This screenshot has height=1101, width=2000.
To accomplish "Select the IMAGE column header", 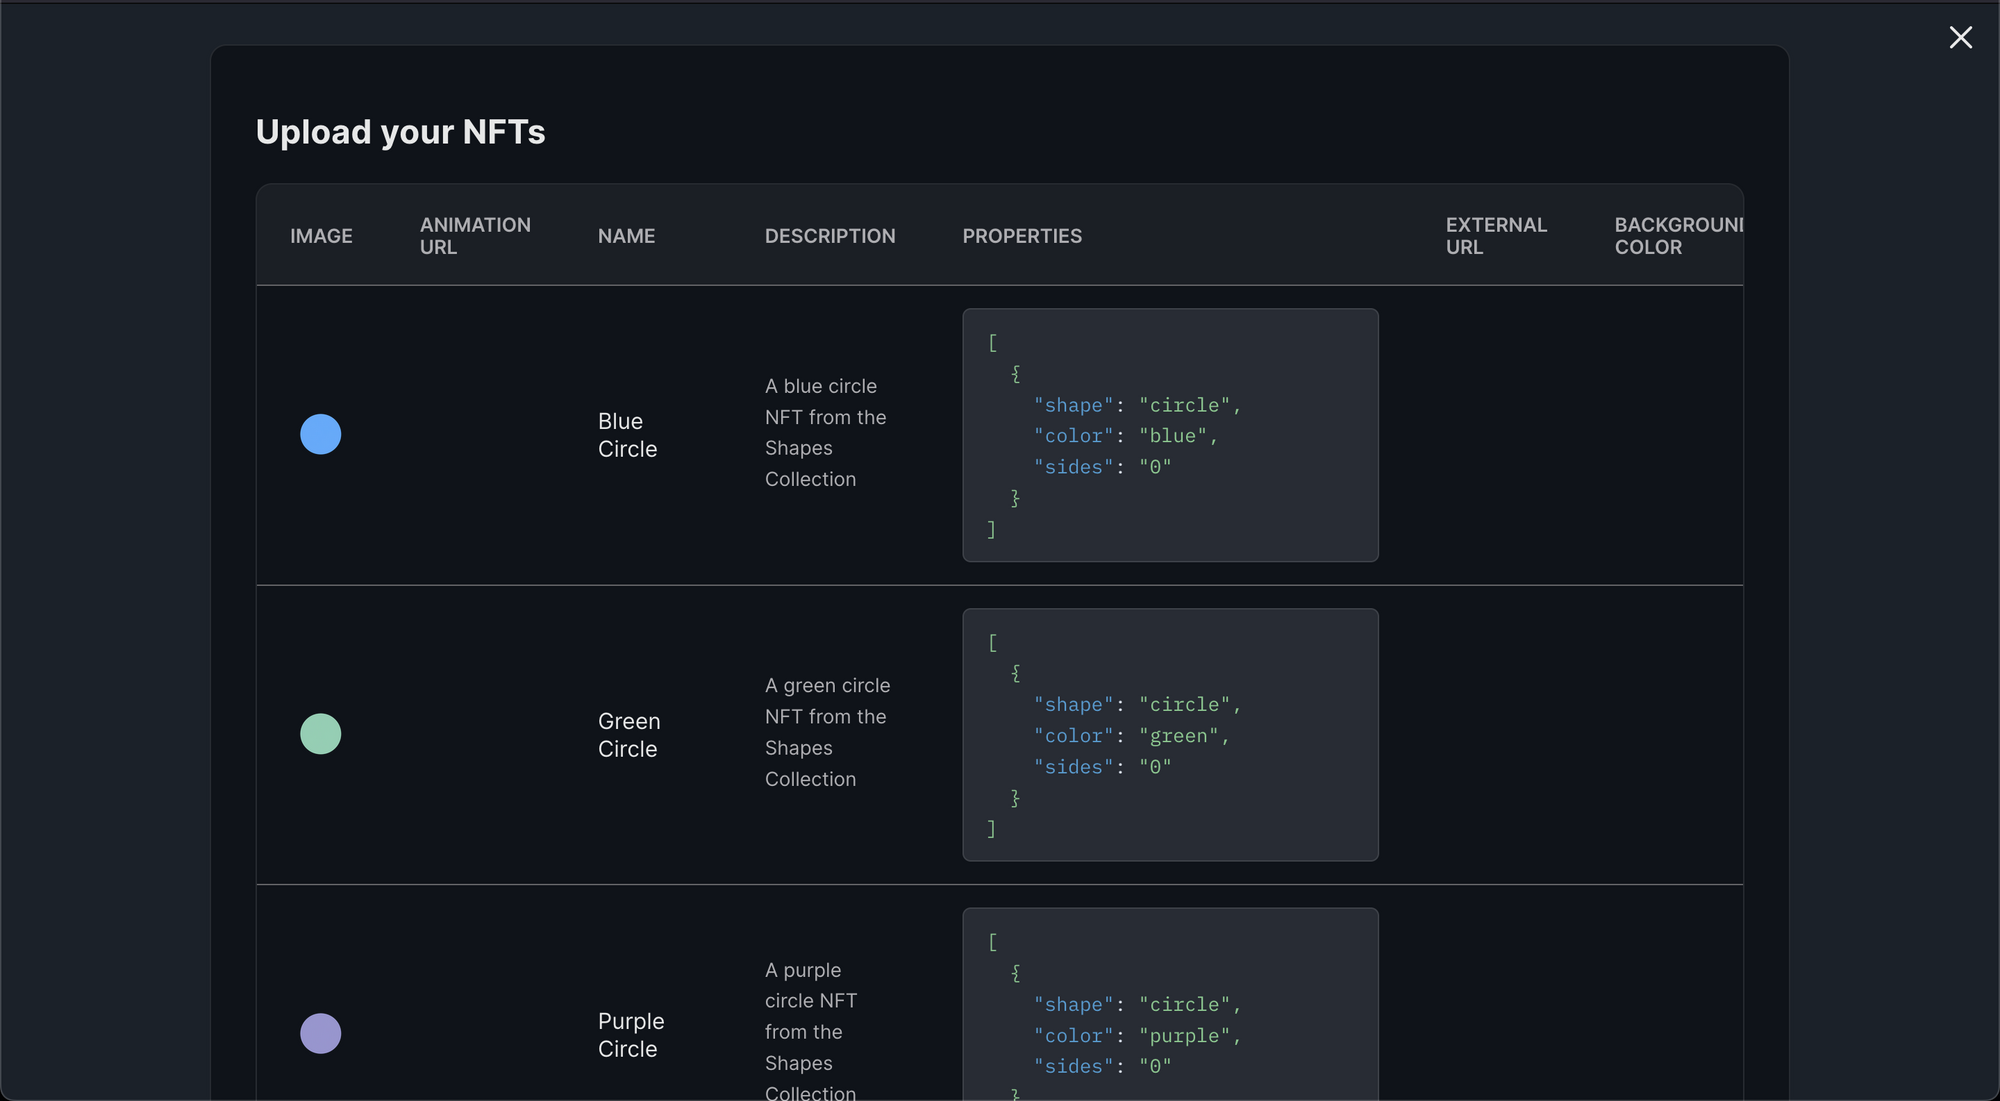I will tap(321, 236).
